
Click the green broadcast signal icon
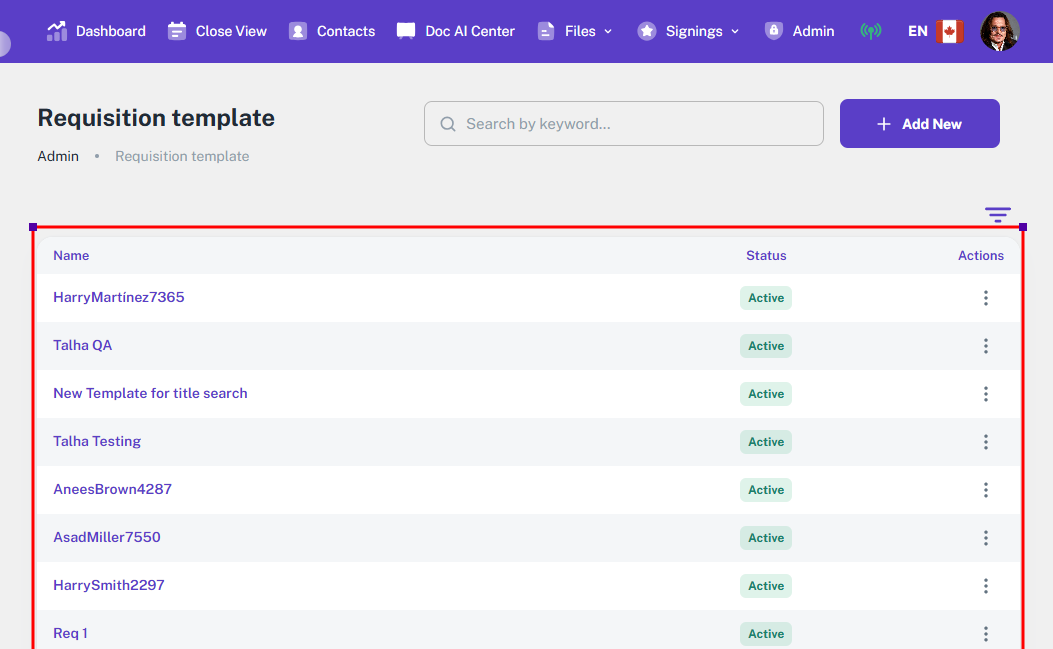[871, 31]
